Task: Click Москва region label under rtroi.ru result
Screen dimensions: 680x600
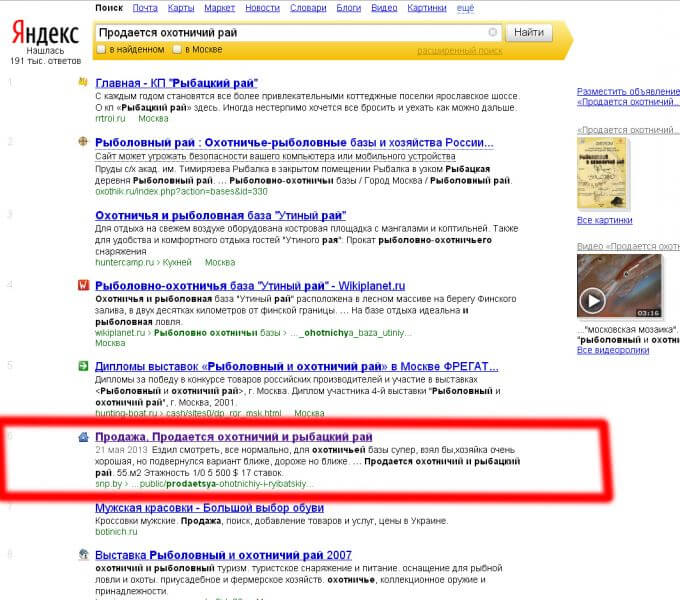Action: (x=153, y=118)
